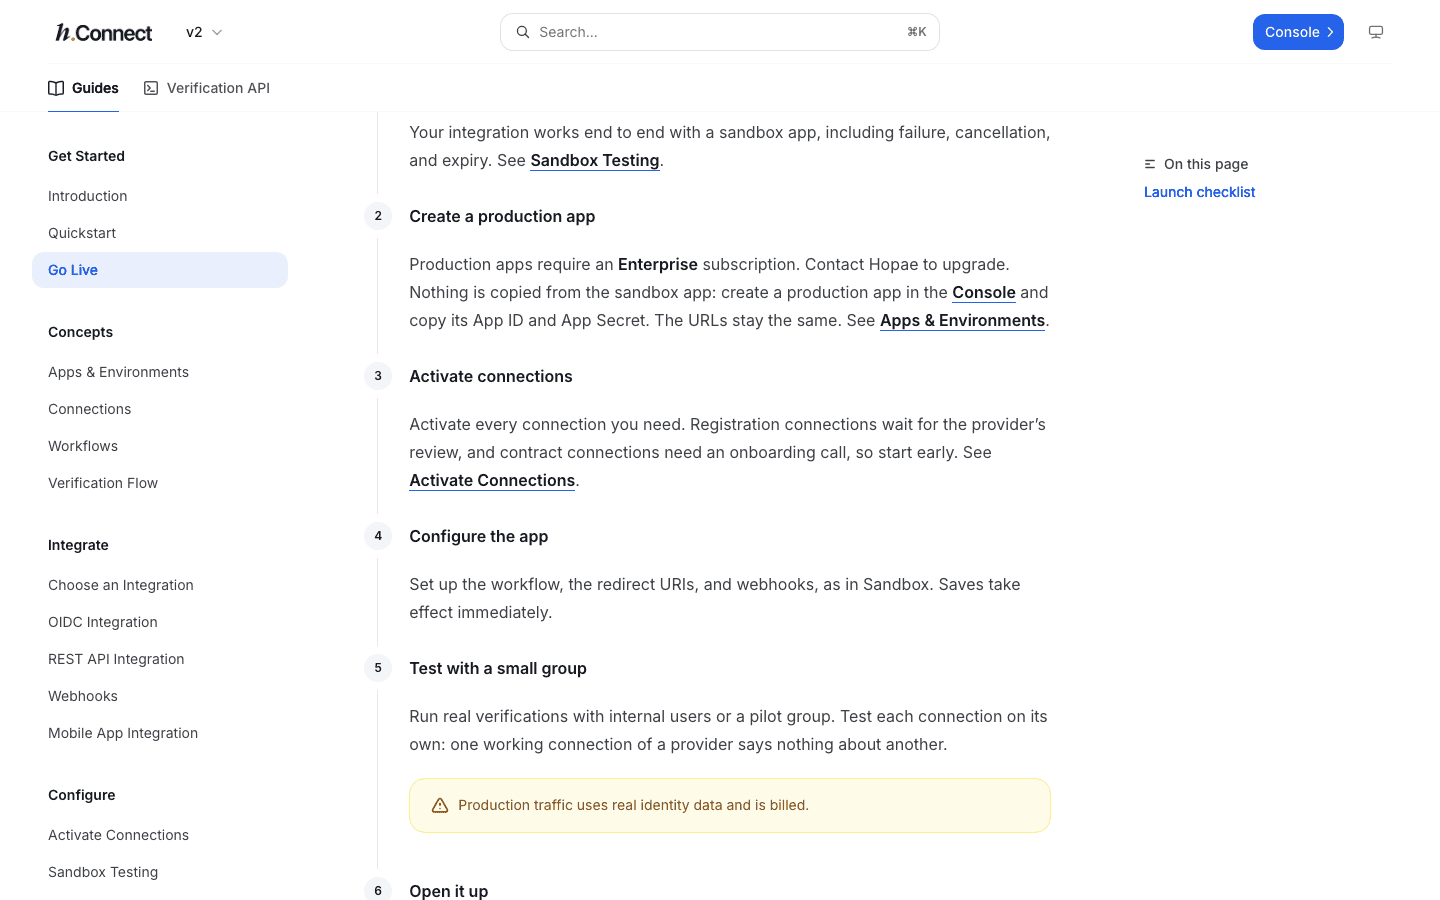Follow the Sandbox Testing inline link
1440x900 pixels.
tap(595, 160)
